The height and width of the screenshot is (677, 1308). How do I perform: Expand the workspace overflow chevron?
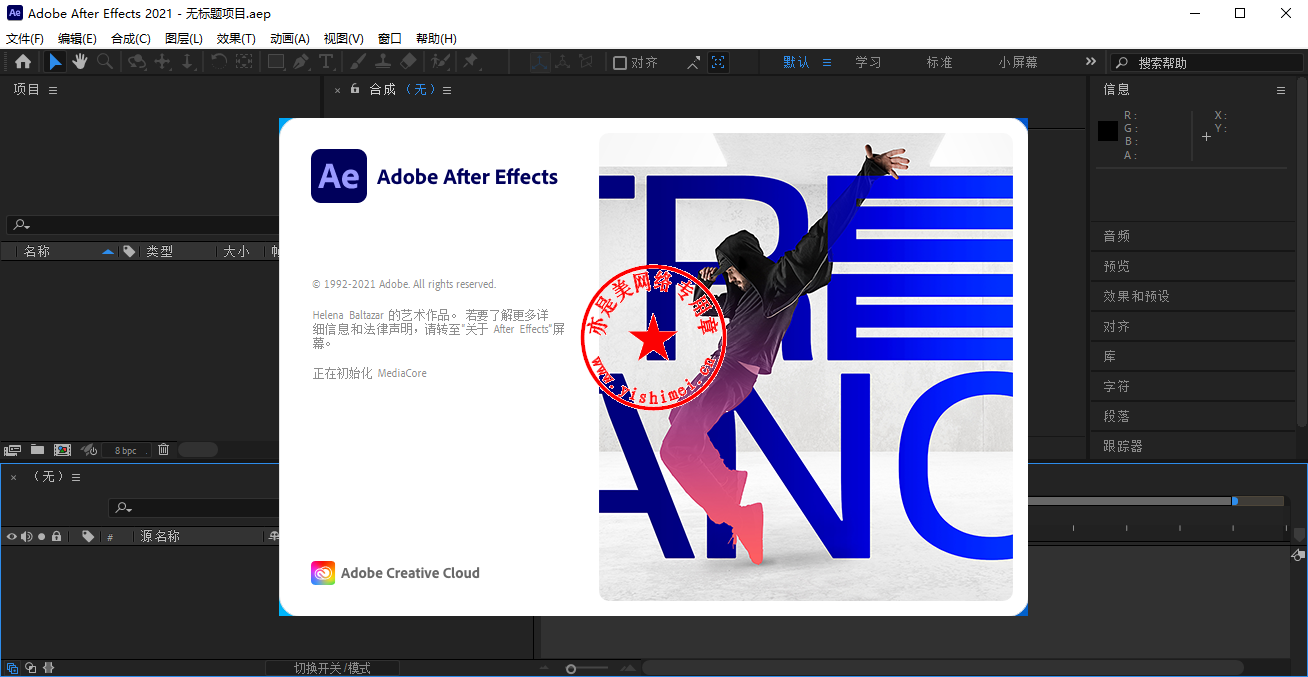[1091, 62]
